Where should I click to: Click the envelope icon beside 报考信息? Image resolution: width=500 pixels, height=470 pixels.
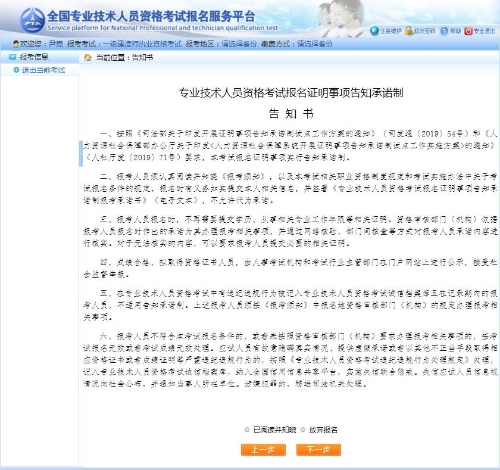tap(13, 57)
